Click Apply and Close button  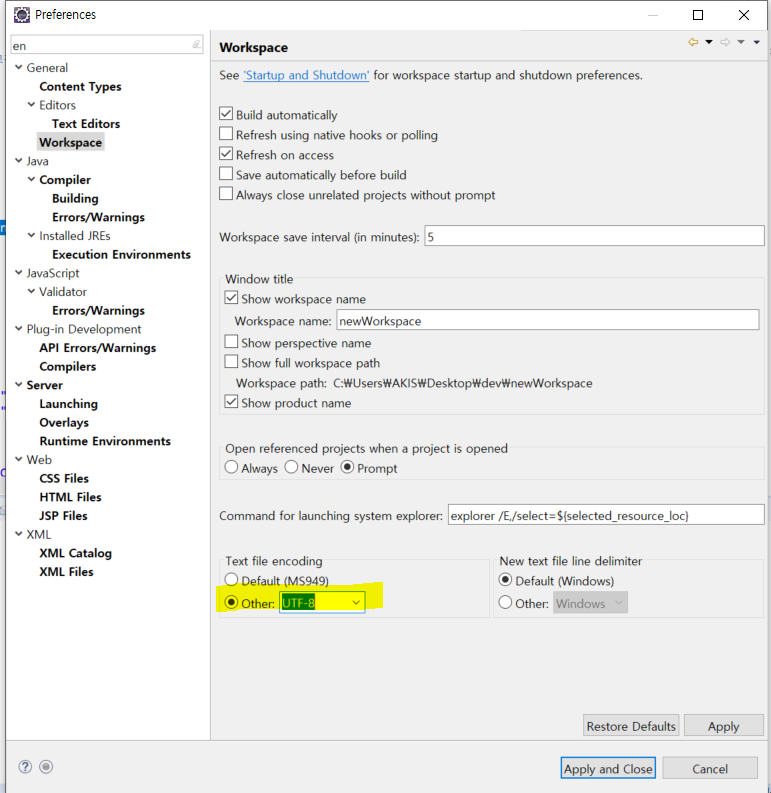[x=608, y=768]
